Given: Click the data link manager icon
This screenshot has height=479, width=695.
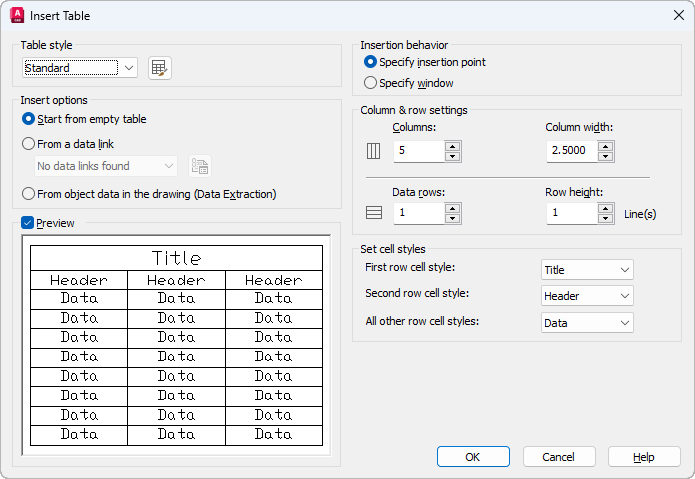Looking at the screenshot, I should tap(200, 166).
